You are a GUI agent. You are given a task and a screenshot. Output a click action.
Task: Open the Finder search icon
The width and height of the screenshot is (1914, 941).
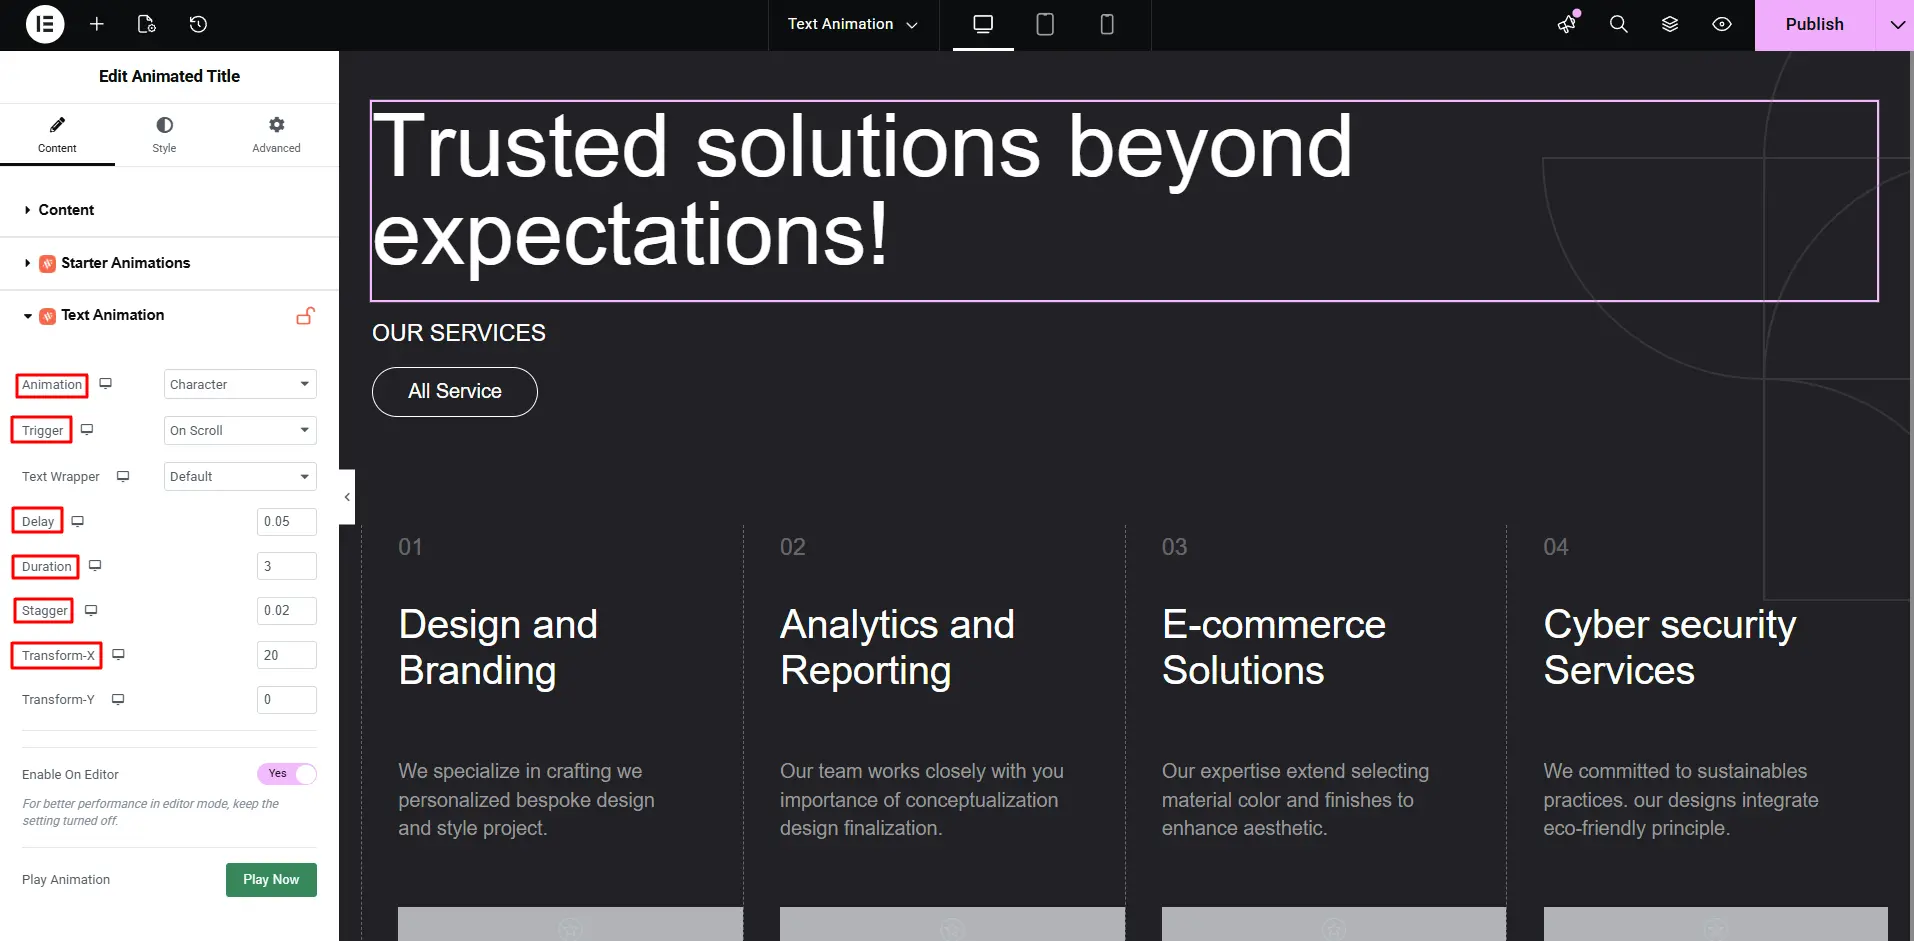(x=1618, y=24)
